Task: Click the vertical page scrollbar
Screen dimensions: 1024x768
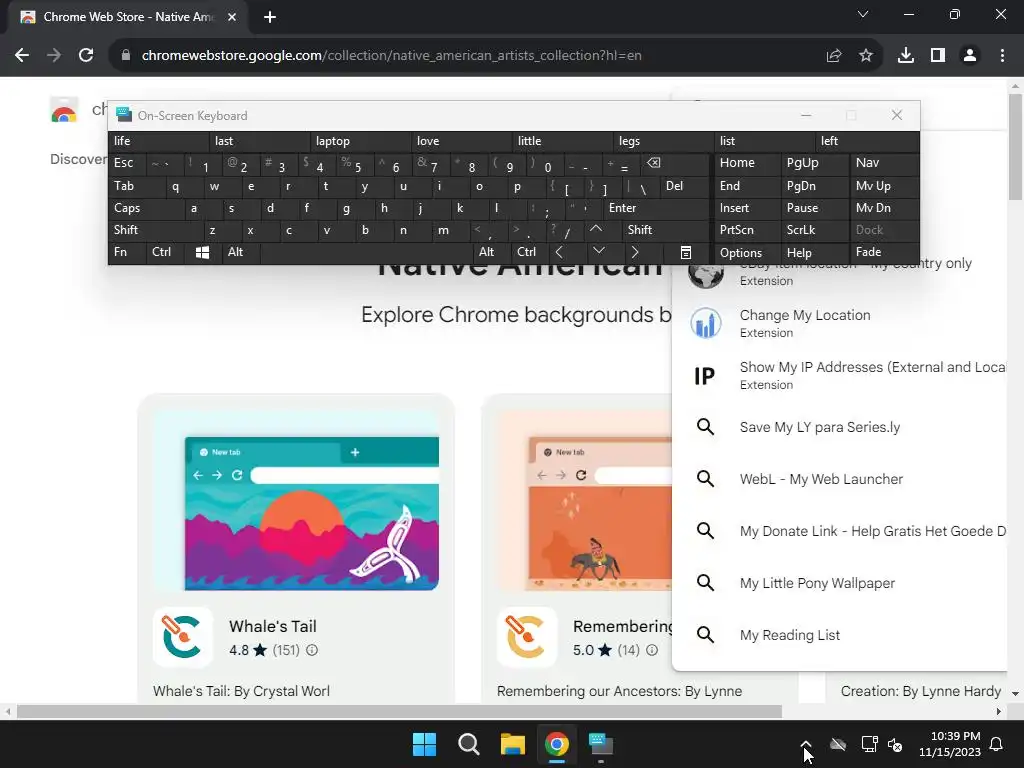Action: [x=1016, y=148]
